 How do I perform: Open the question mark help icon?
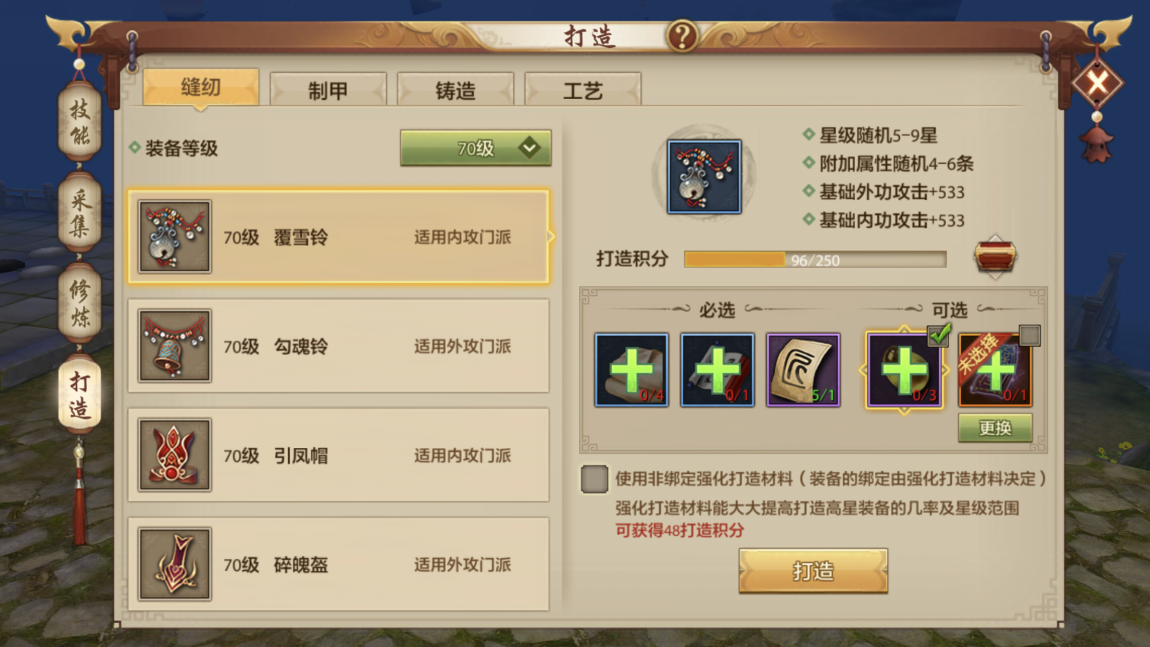[682, 35]
